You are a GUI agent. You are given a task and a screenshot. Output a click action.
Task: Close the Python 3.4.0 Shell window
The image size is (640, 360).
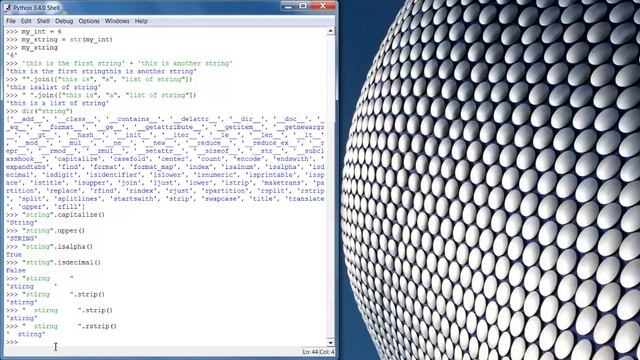pyautogui.click(x=323, y=6)
